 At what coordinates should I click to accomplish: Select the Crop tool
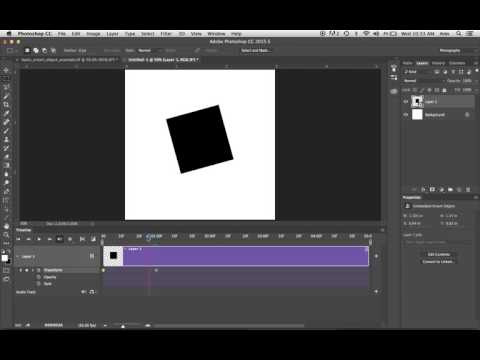click(6, 105)
